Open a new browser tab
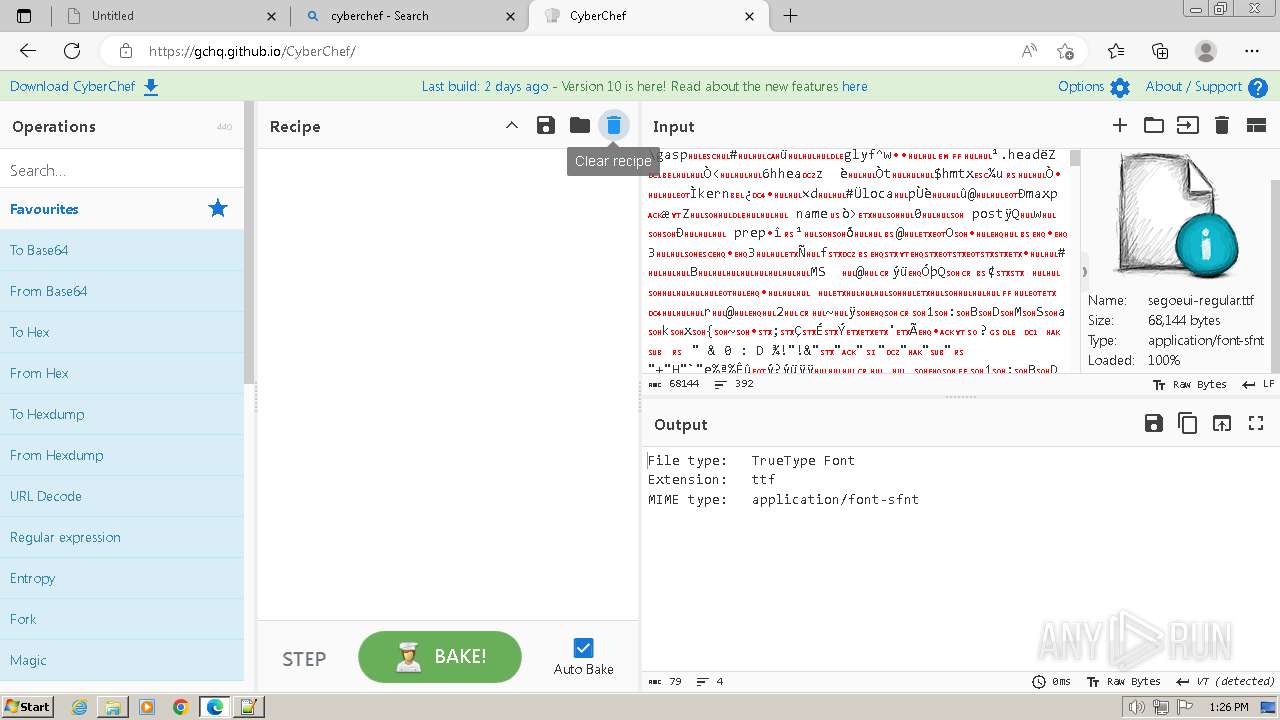This screenshot has width=1280, height=720. coord(790,16)
